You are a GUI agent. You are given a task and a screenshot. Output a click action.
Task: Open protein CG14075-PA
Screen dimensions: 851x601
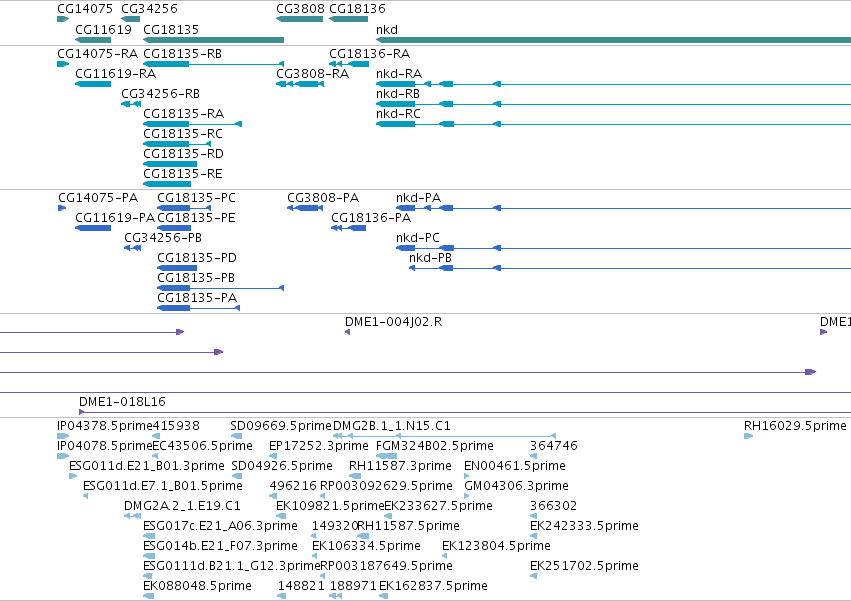tap(62, 208)
